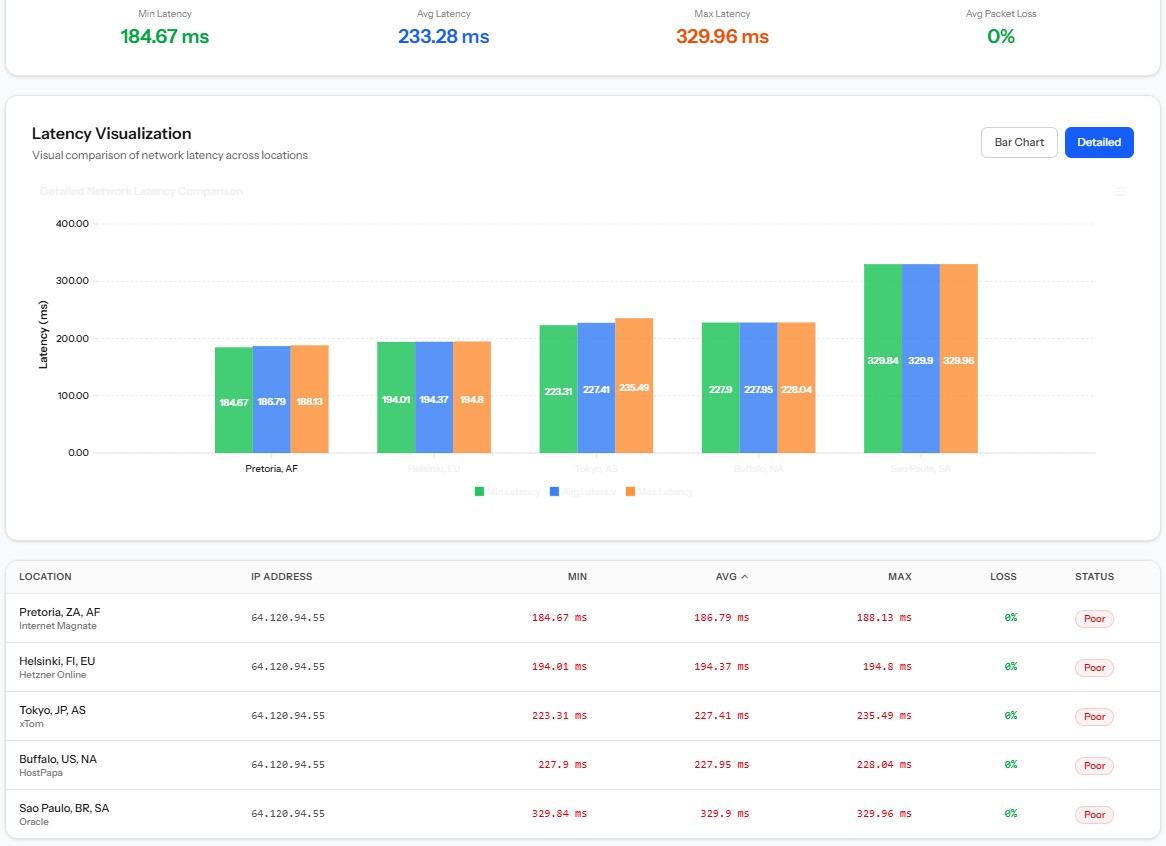This screenshot has height=846, width=1166.
Task: Click Poor status badge for Pretoria row
Action: coord(1095,619)
